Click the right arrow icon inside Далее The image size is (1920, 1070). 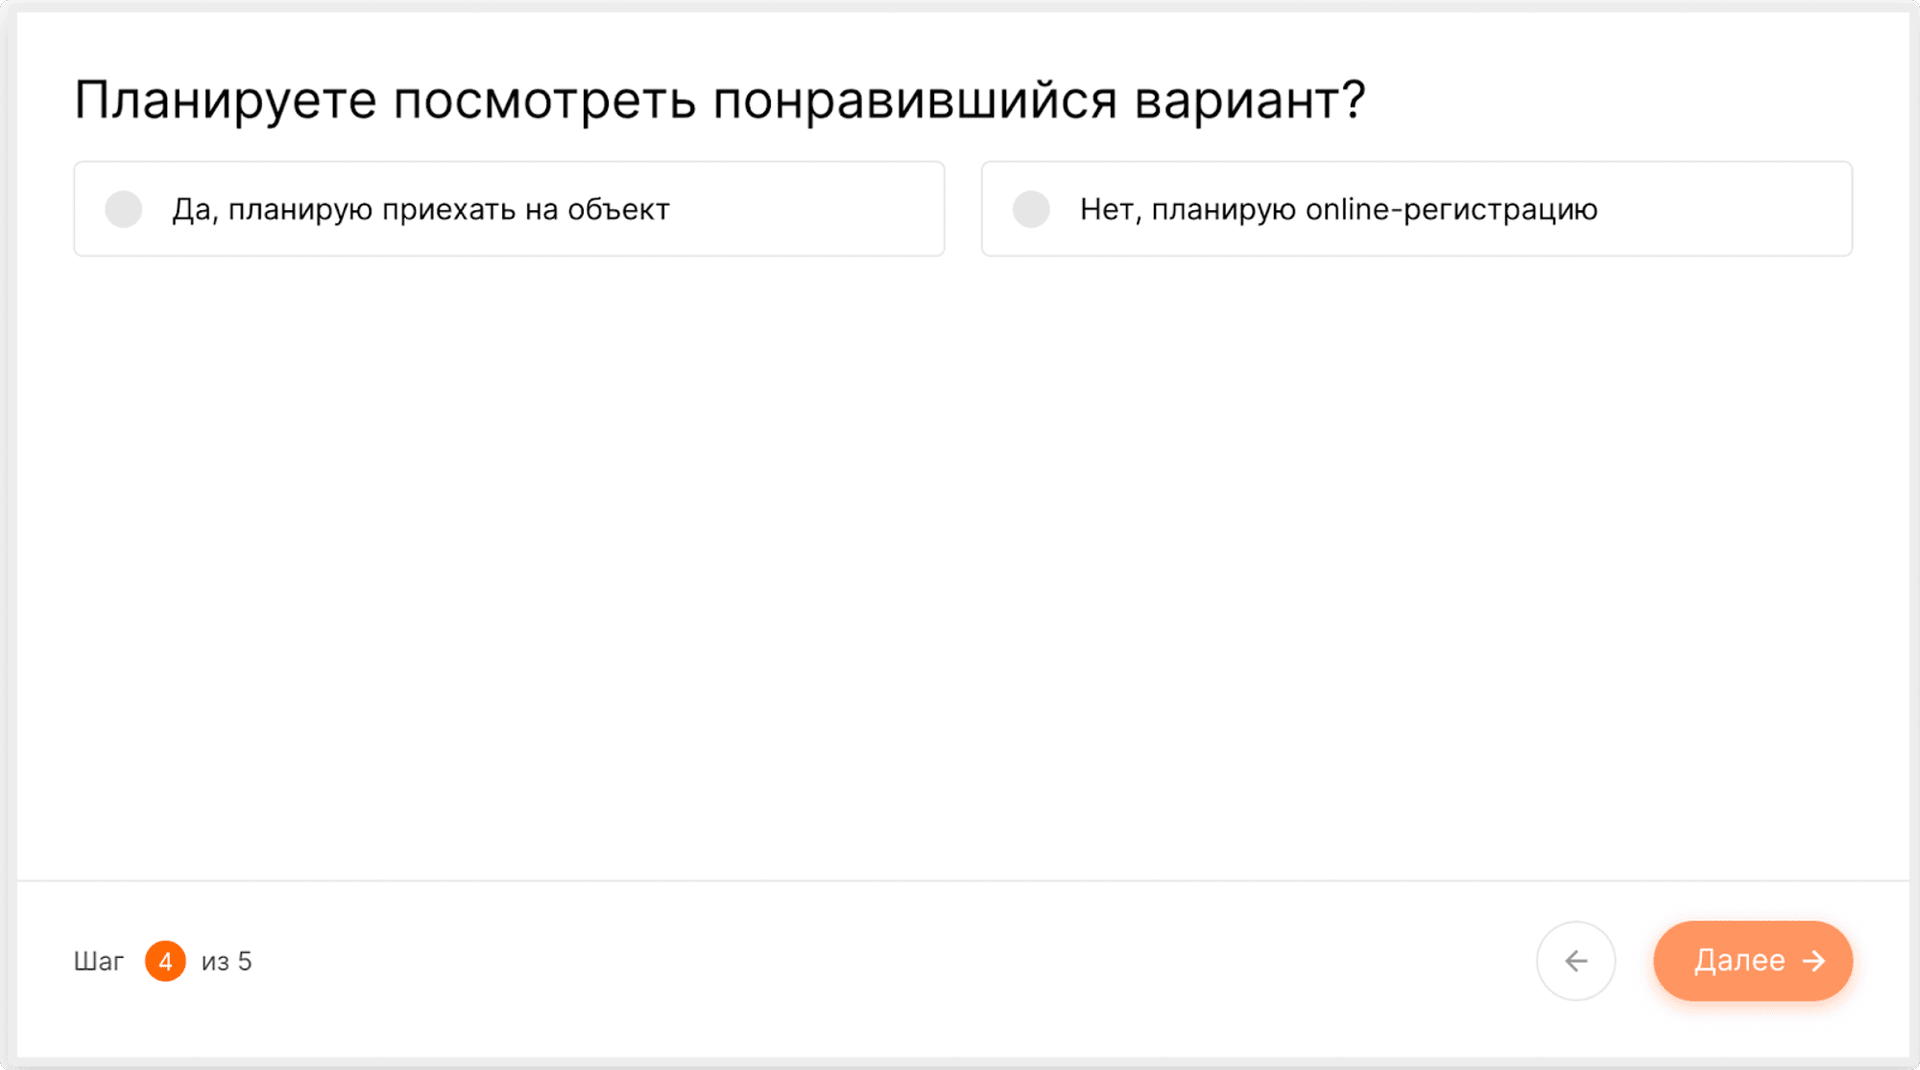pos(1814,961)
